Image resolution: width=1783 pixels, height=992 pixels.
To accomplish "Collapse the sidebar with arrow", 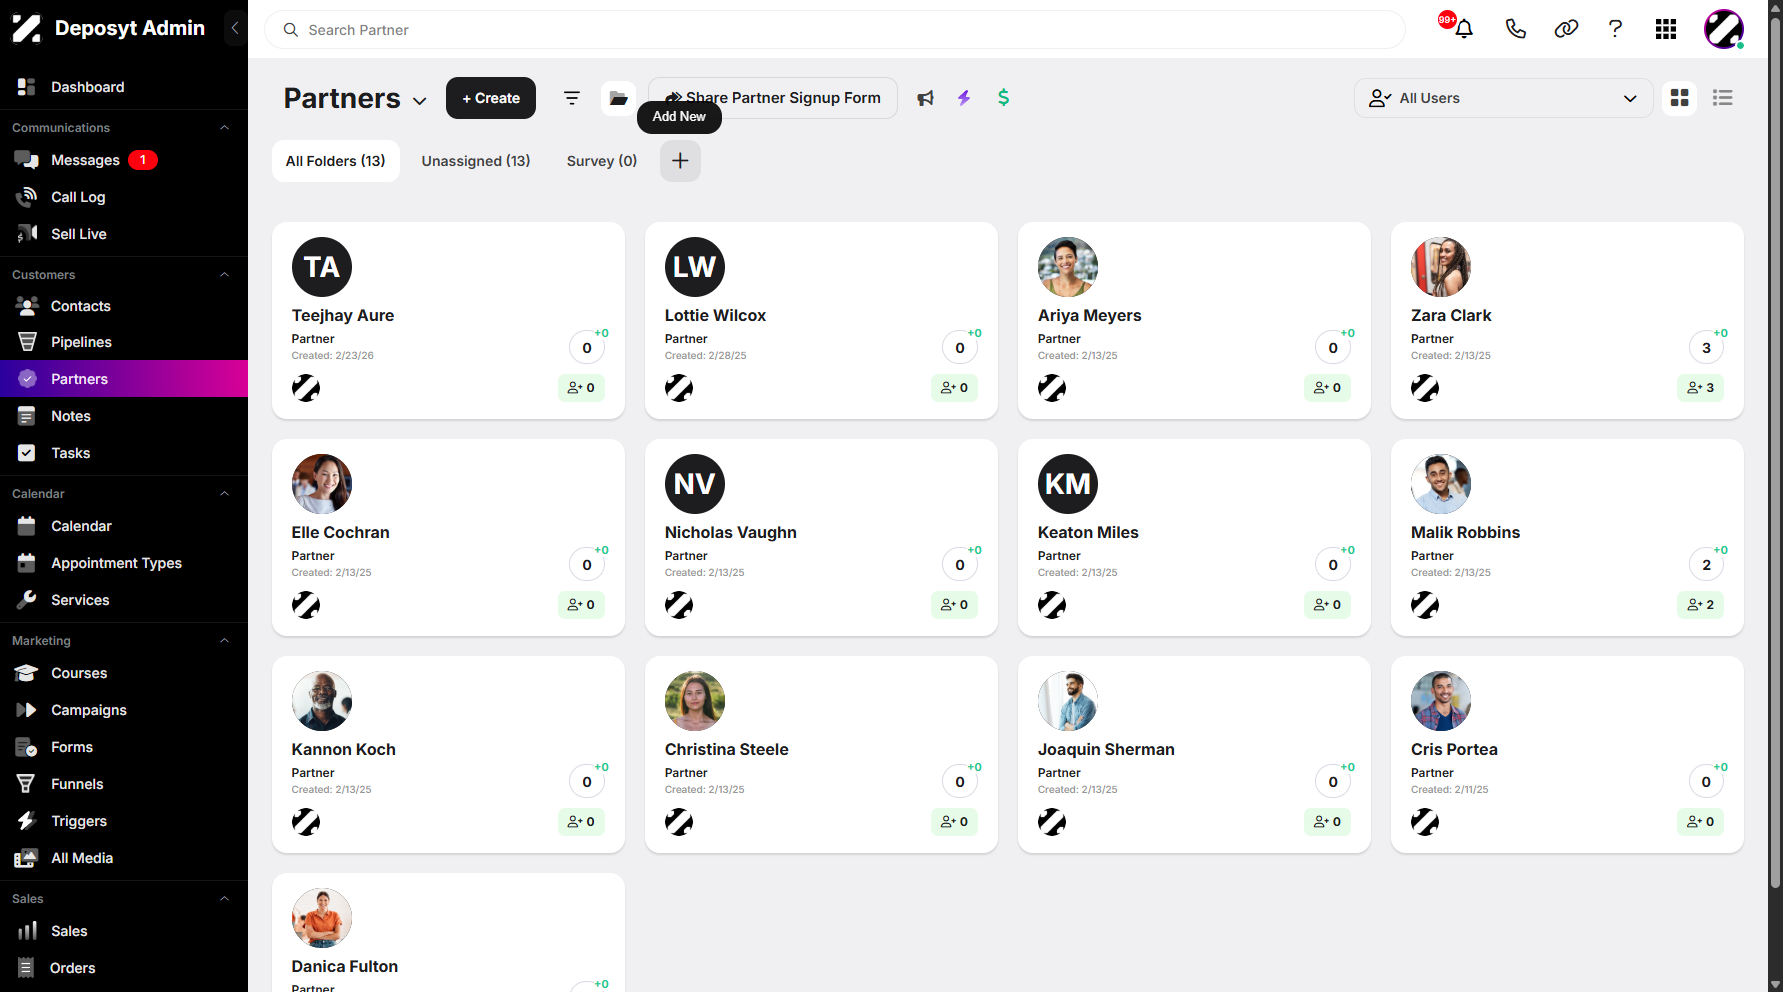I will point(235,28).
